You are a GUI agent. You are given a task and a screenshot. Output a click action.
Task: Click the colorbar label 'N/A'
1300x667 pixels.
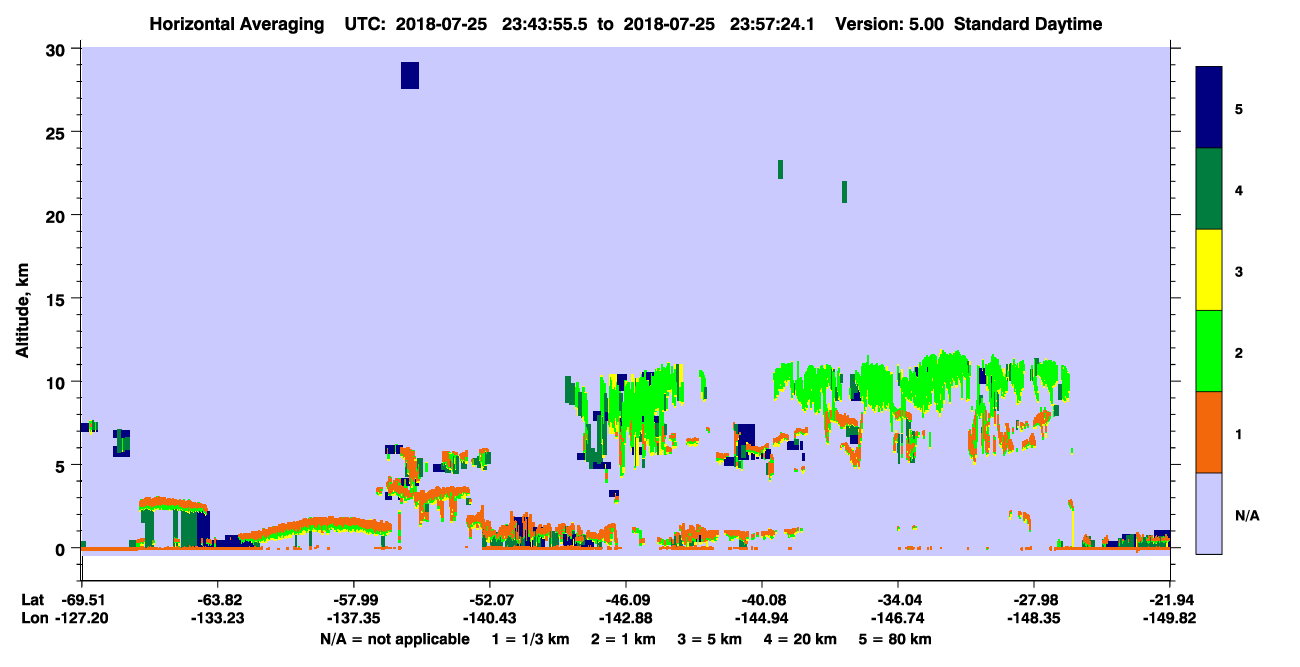point(1246,516)
